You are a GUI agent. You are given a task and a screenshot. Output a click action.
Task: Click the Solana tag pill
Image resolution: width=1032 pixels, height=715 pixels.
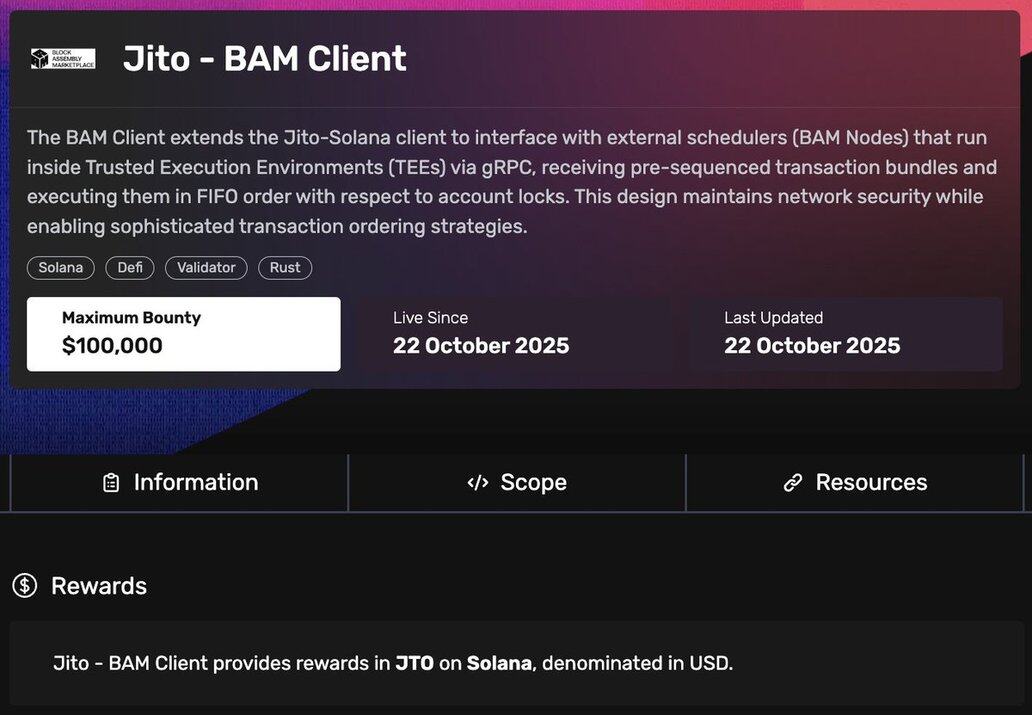pos(61,268)
